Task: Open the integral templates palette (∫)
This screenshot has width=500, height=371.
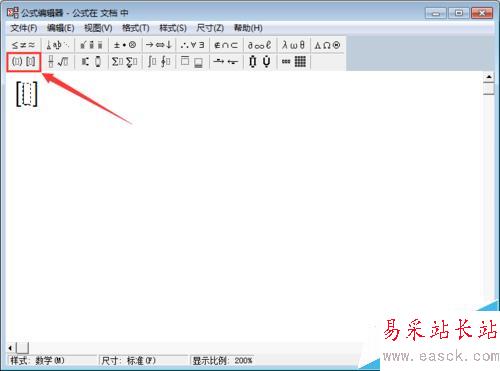Action: pyautogui.click(x=159, y=62)
